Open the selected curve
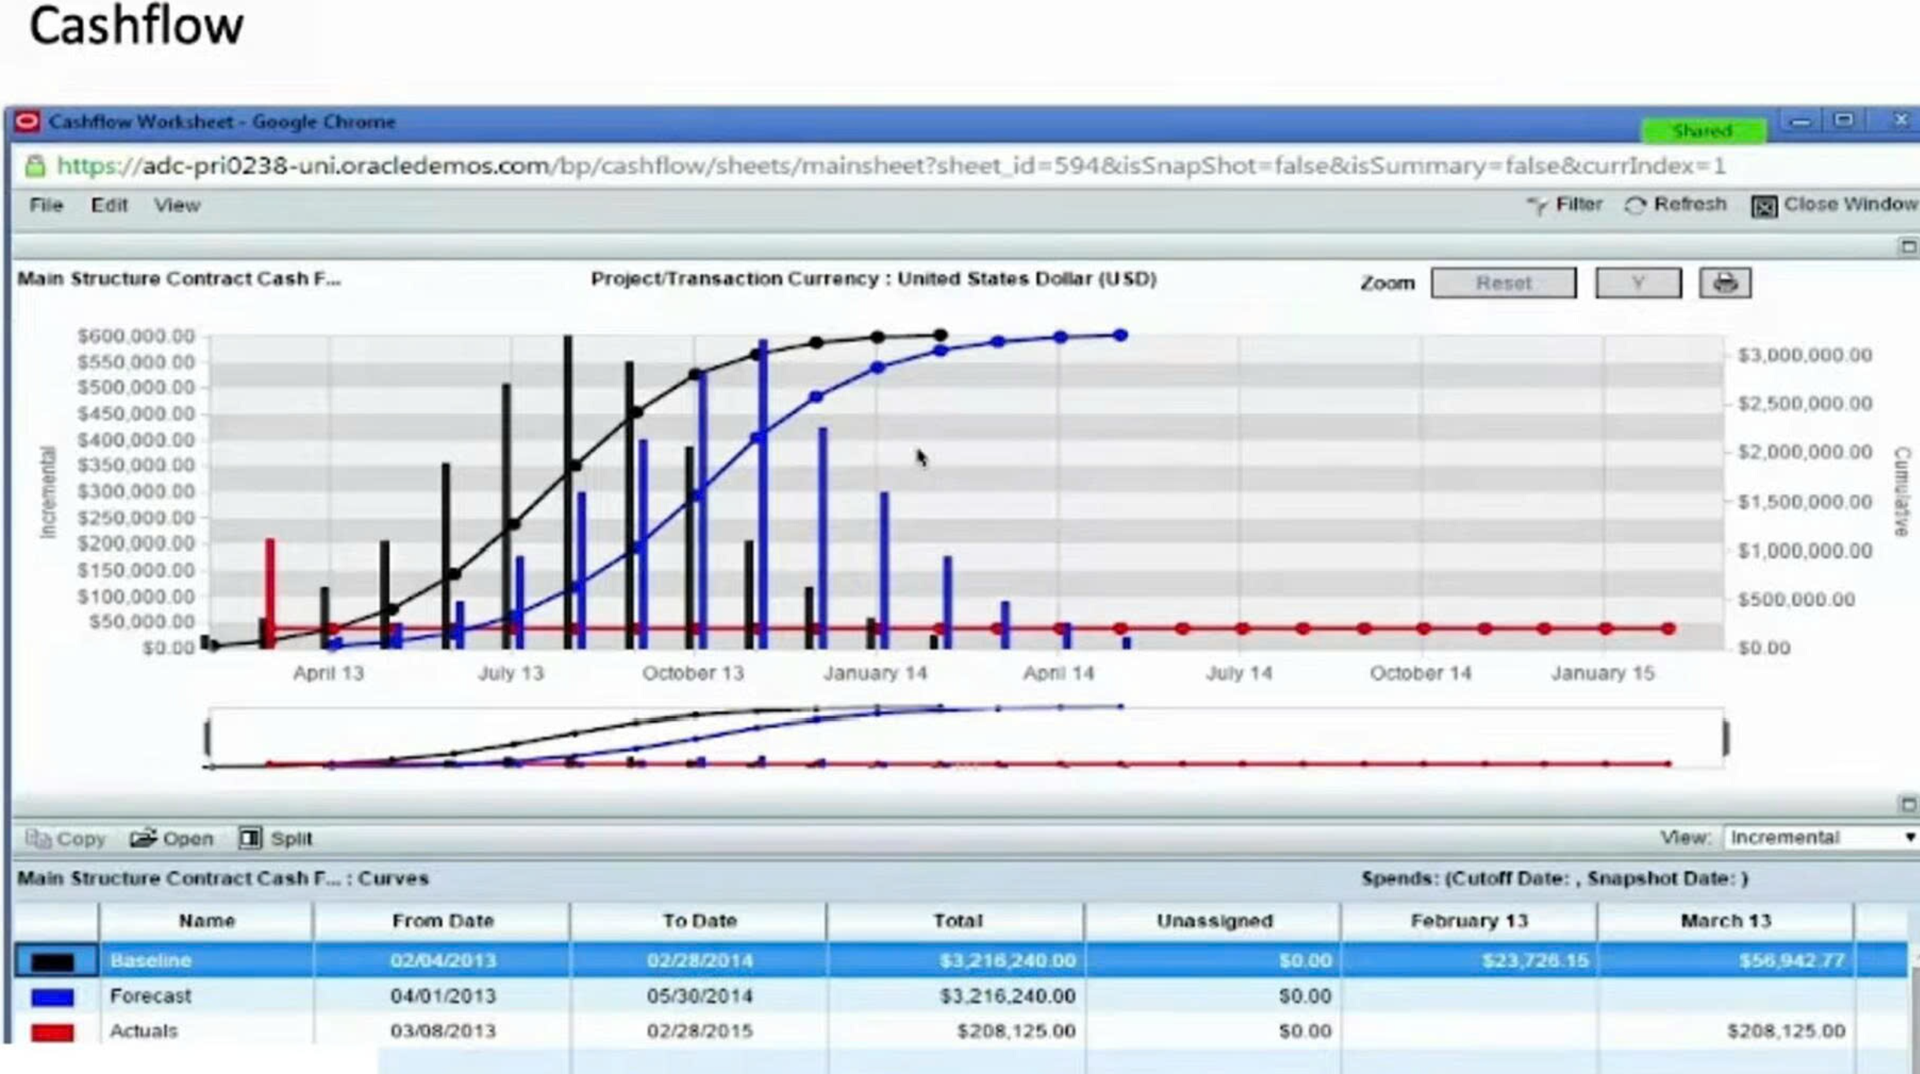The image size is (1920, 1074). pos(172,839)
